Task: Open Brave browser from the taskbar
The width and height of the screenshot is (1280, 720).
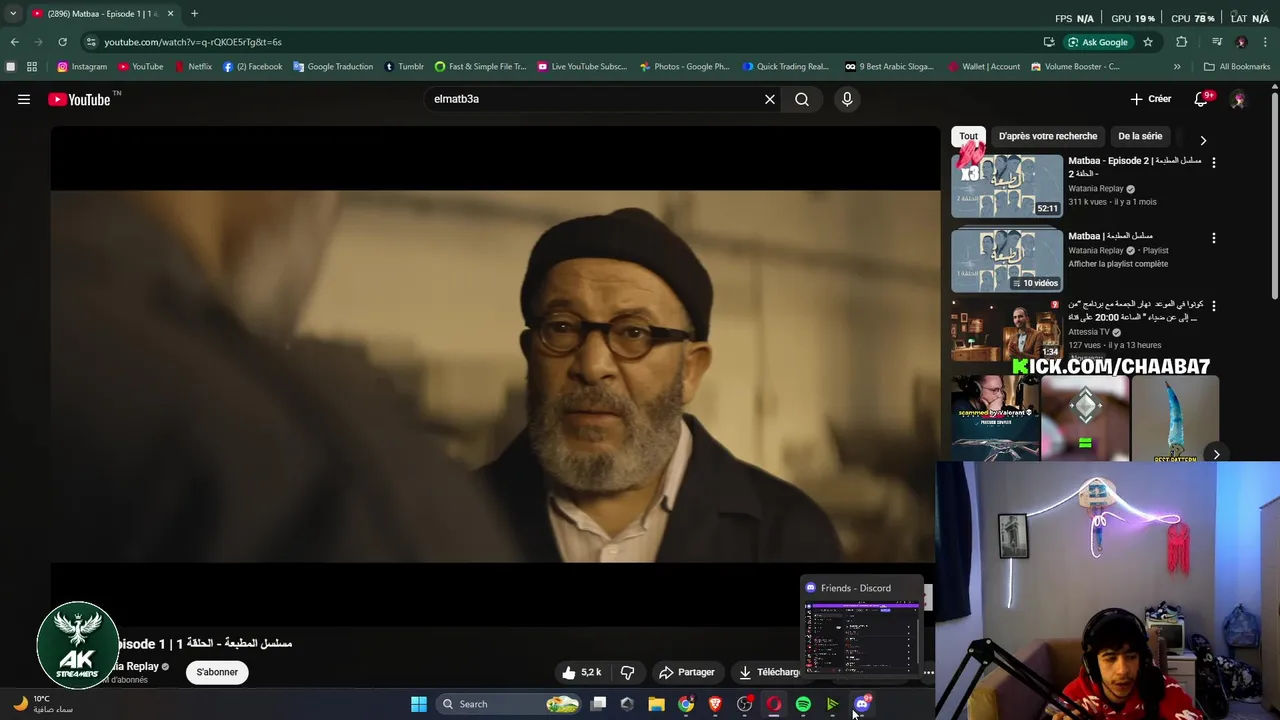Action: [715, 704]
